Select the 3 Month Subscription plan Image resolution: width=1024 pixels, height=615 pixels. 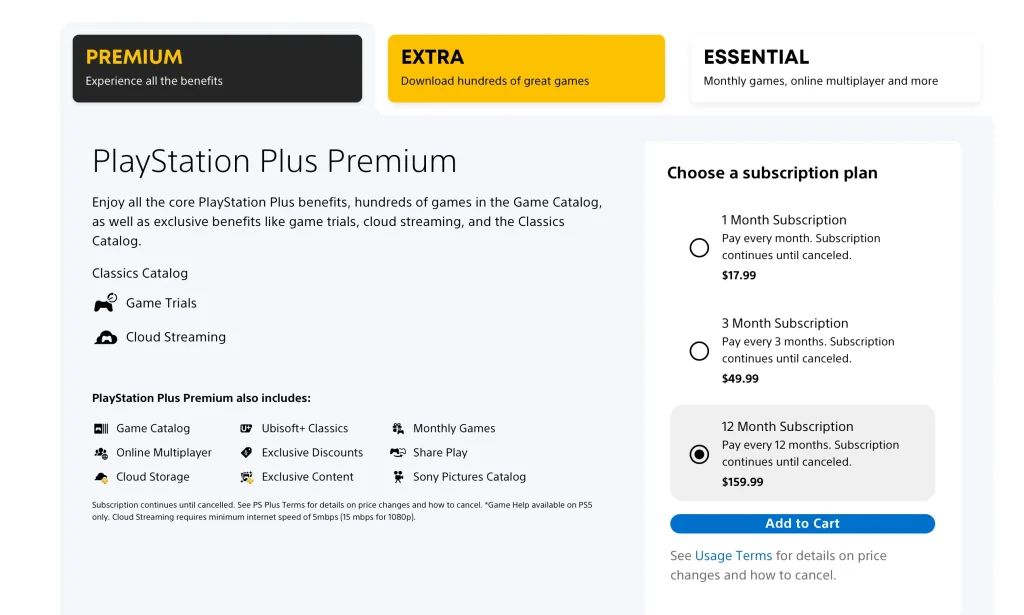(699, 350)
